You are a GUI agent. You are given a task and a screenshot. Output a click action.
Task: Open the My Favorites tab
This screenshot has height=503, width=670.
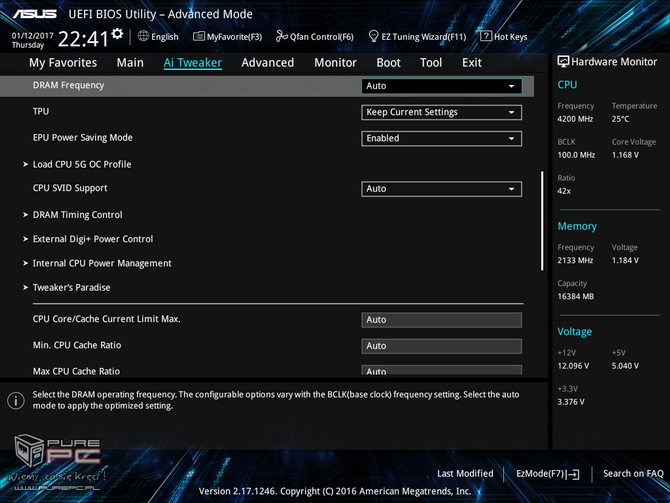point(63,63)
